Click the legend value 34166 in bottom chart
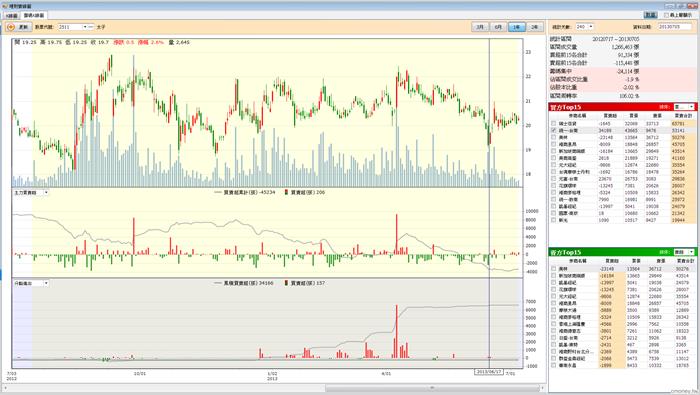Viewport: 700px width, 395px height. point(267,283)
